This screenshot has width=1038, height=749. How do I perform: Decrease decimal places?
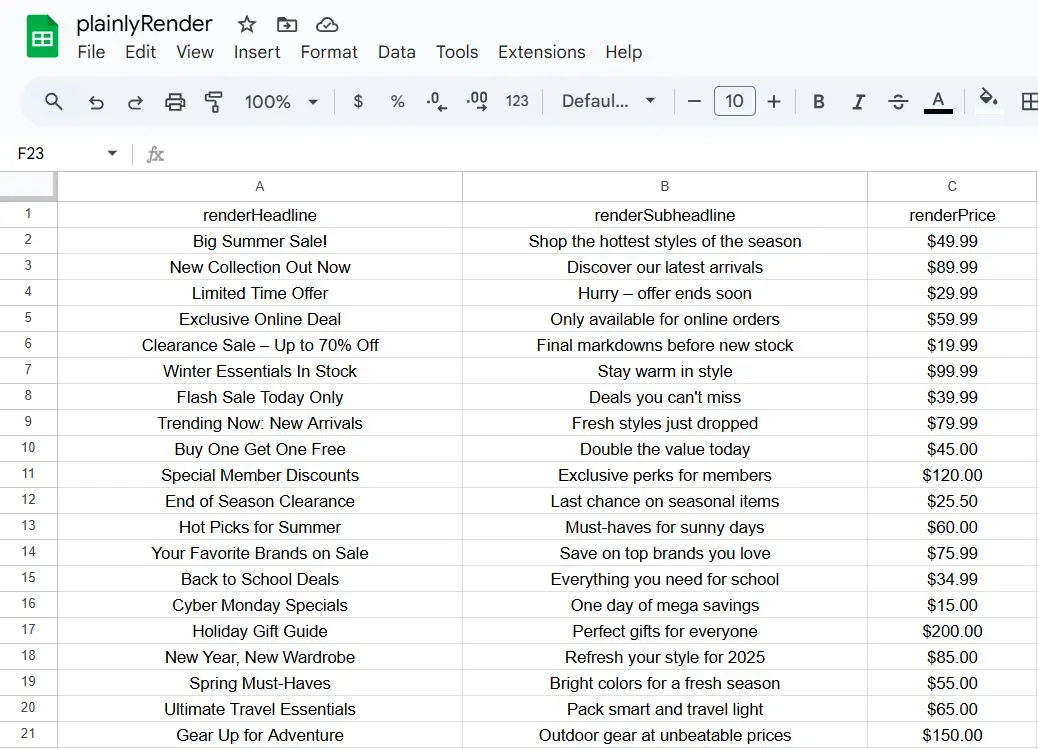(436, 101)
